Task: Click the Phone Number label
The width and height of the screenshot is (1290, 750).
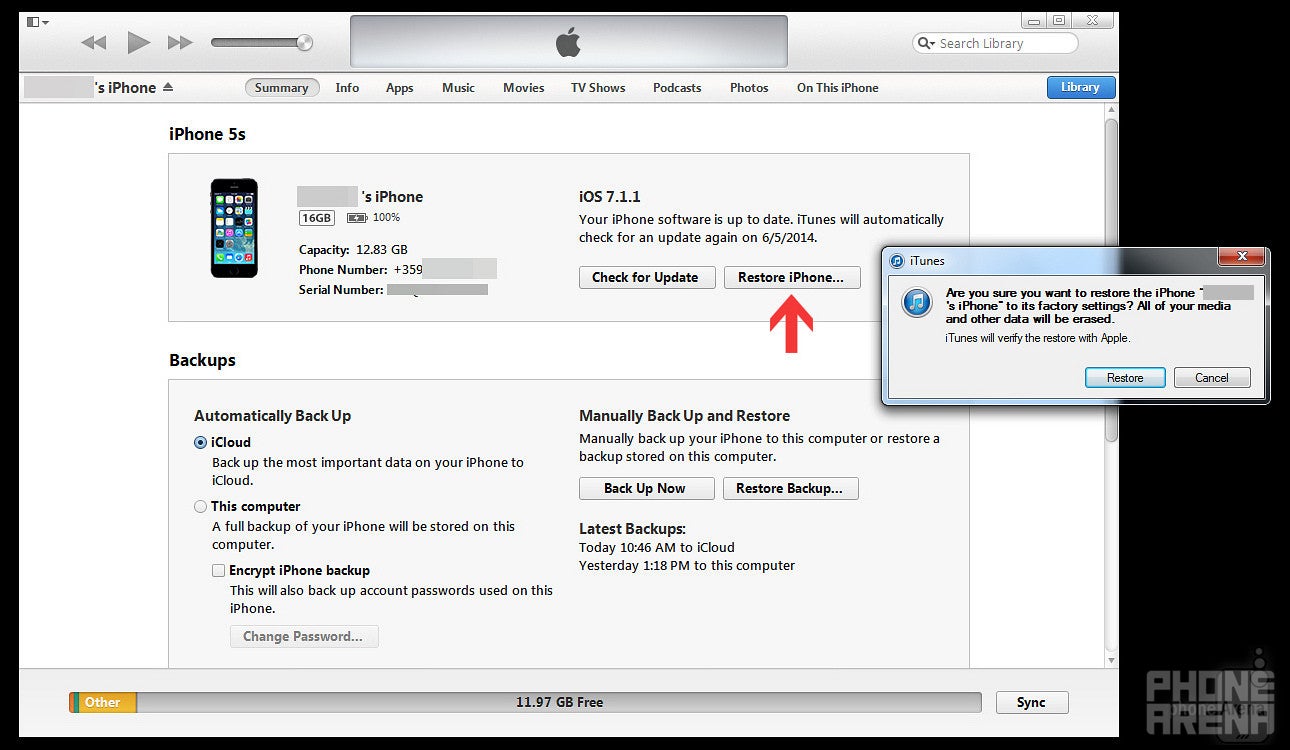Action: coord(343,270)
